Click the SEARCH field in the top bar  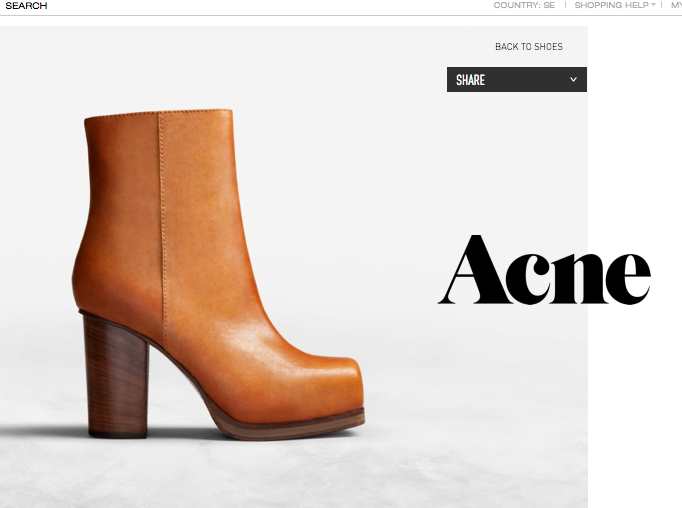pyautogui.click(x=26, y=6)
